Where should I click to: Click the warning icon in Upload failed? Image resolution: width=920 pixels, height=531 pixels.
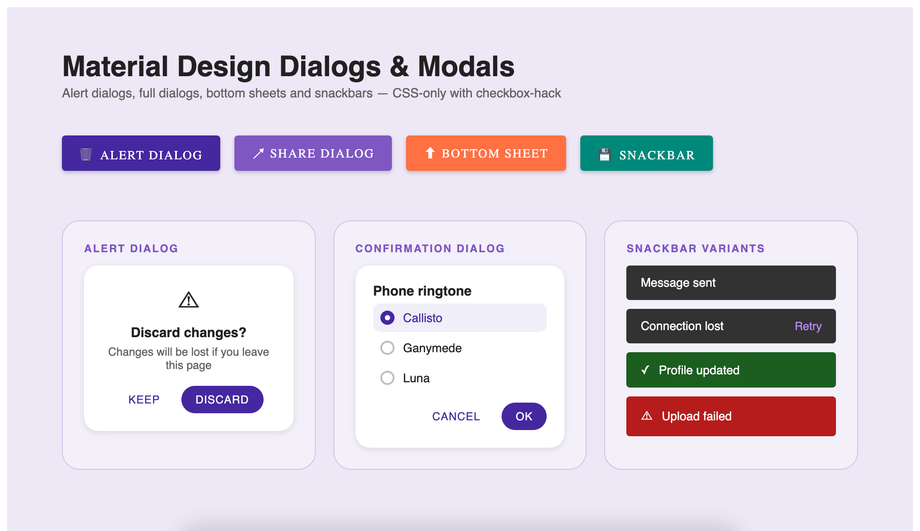647,416
